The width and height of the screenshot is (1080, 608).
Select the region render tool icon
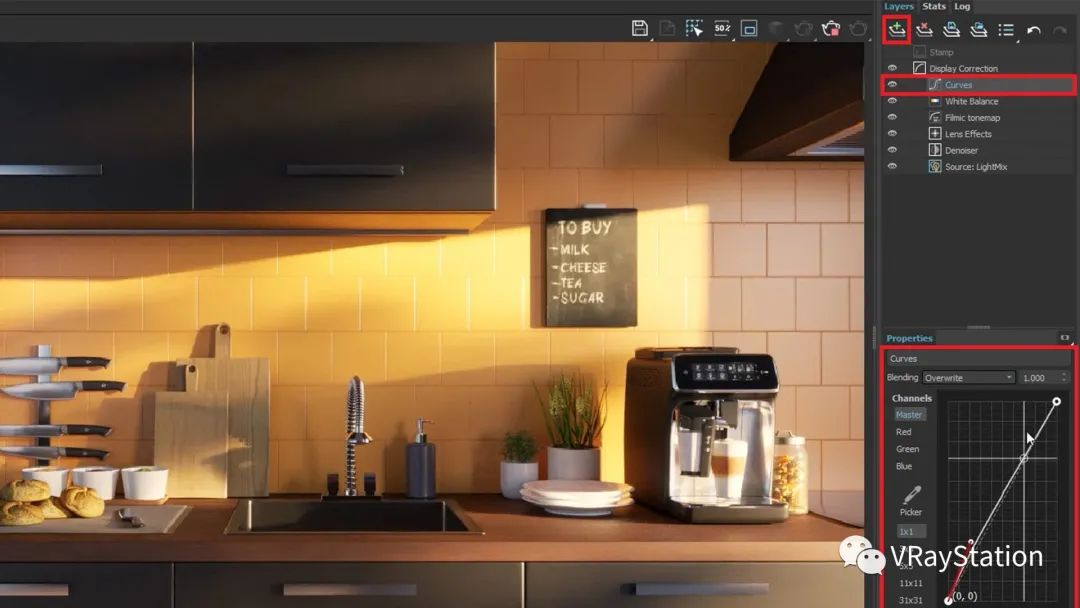tap(694, 29)
